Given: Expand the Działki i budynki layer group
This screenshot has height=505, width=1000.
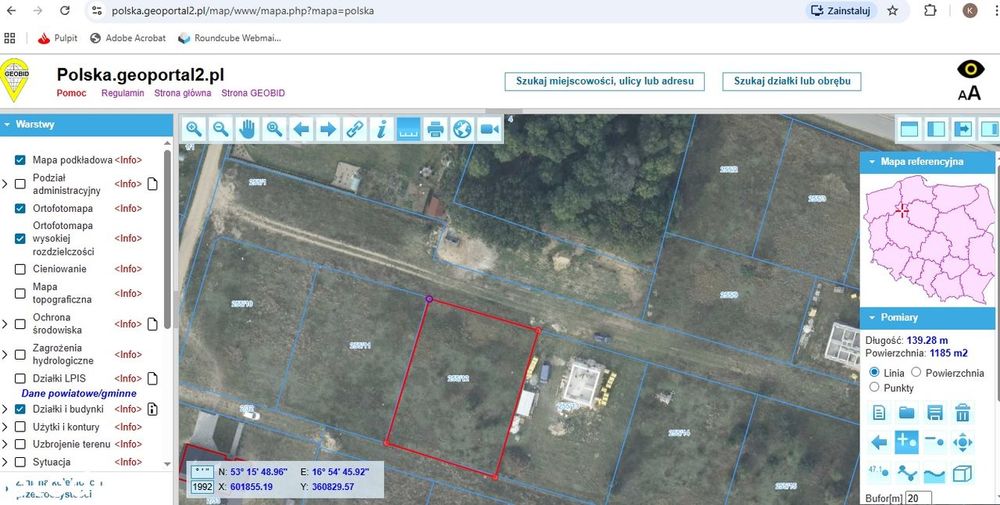Looking at the screenshot, I should point(5,409).
